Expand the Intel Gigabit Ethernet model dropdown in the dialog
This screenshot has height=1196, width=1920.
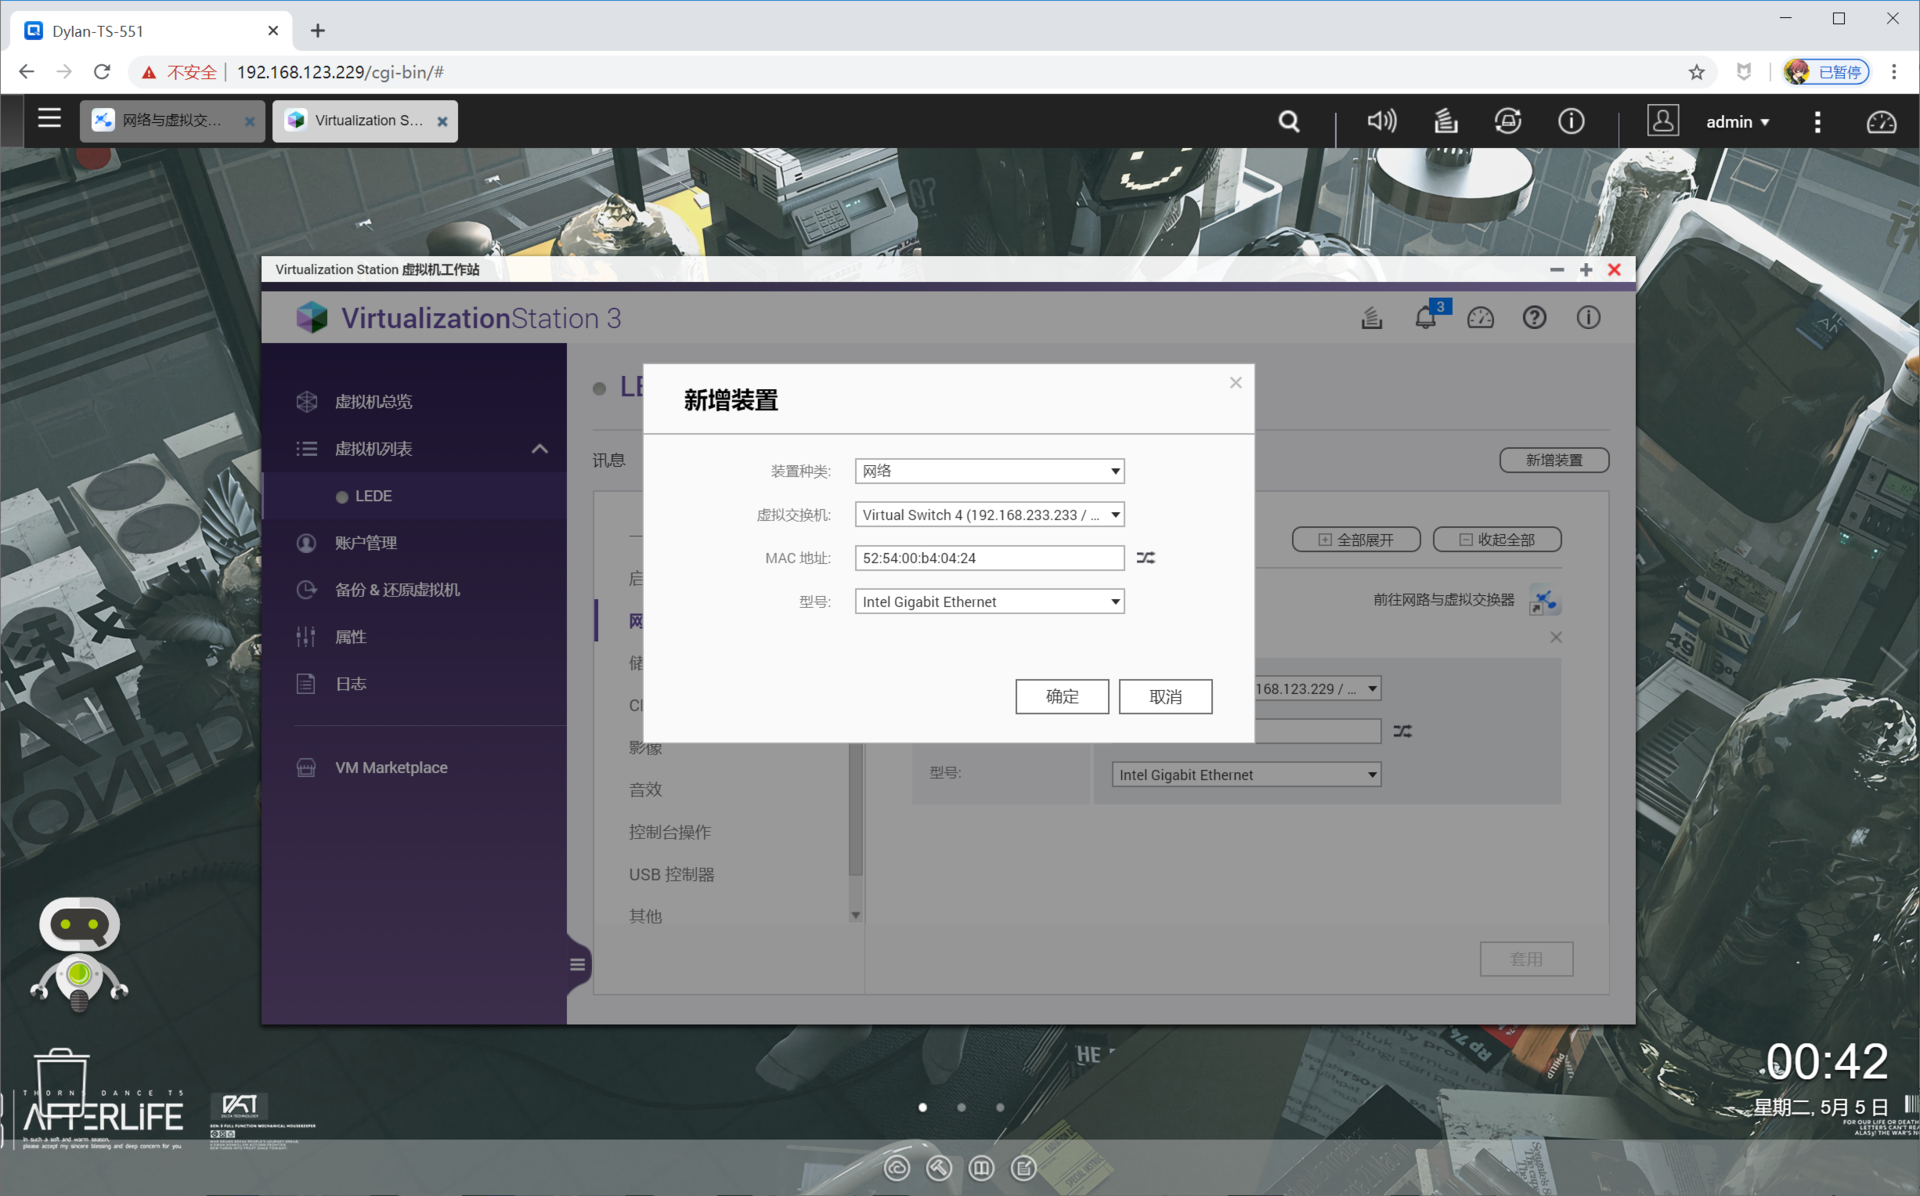(989, 602)
